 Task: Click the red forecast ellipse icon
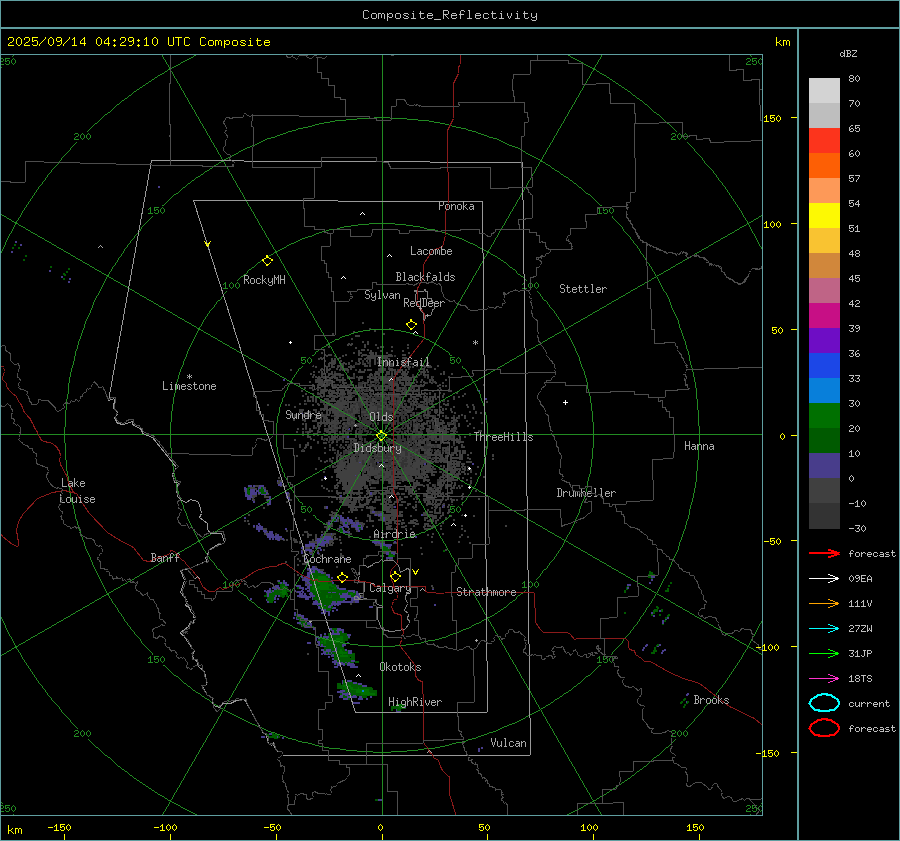(x=824, y=728)
